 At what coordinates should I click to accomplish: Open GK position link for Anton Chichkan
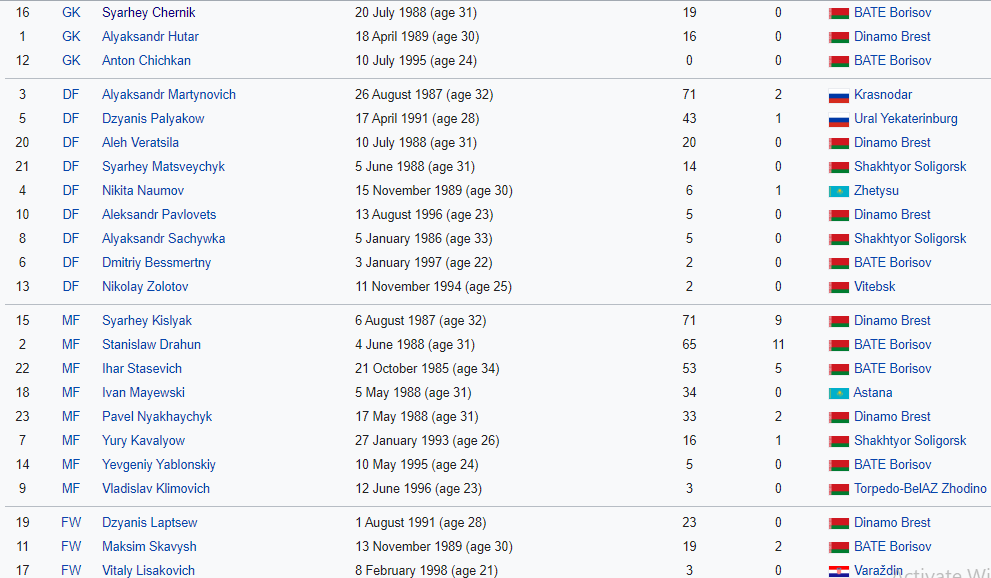pyautogui.click(x=71, y=61)
